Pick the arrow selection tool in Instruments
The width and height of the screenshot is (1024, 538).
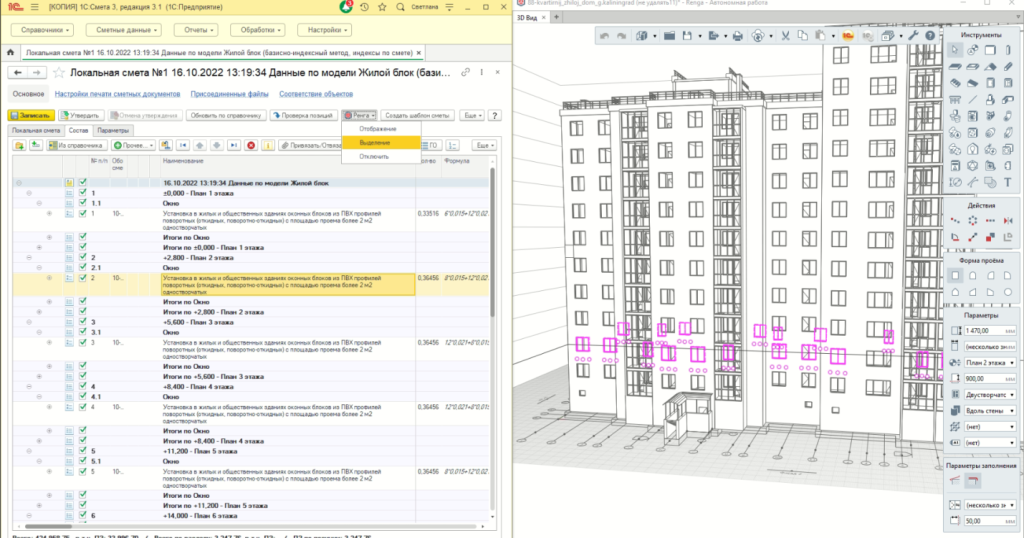[955, 50]
